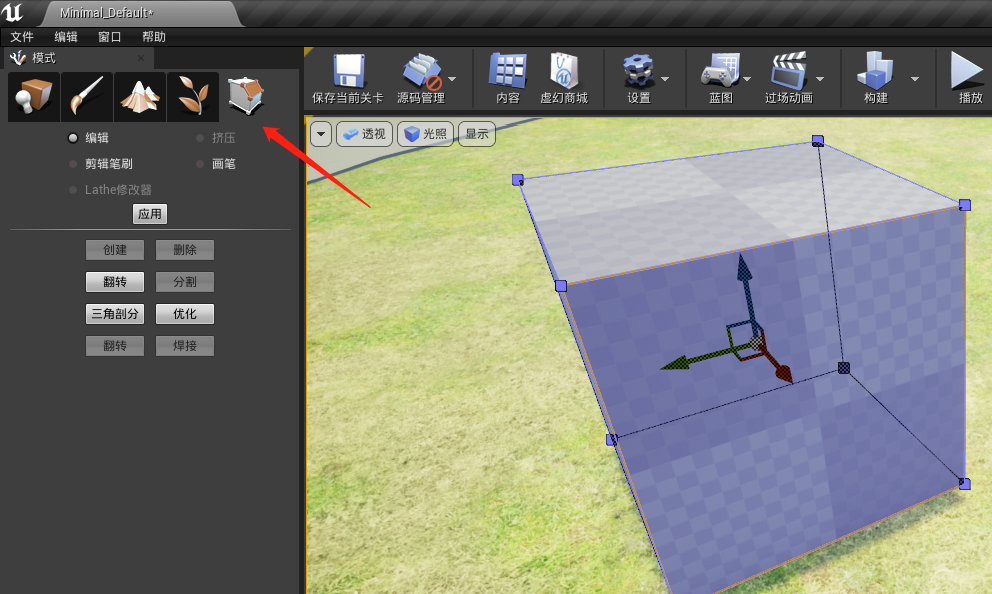Open 源码管理 source control
The image size is (992, 594).
pos(421,79)
